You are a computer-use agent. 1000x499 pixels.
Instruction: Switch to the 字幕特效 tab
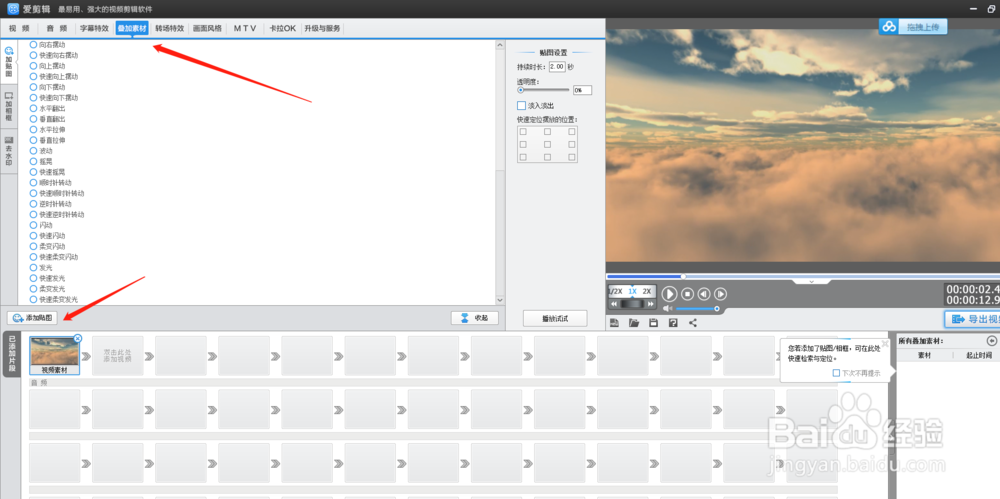point(94,29)
